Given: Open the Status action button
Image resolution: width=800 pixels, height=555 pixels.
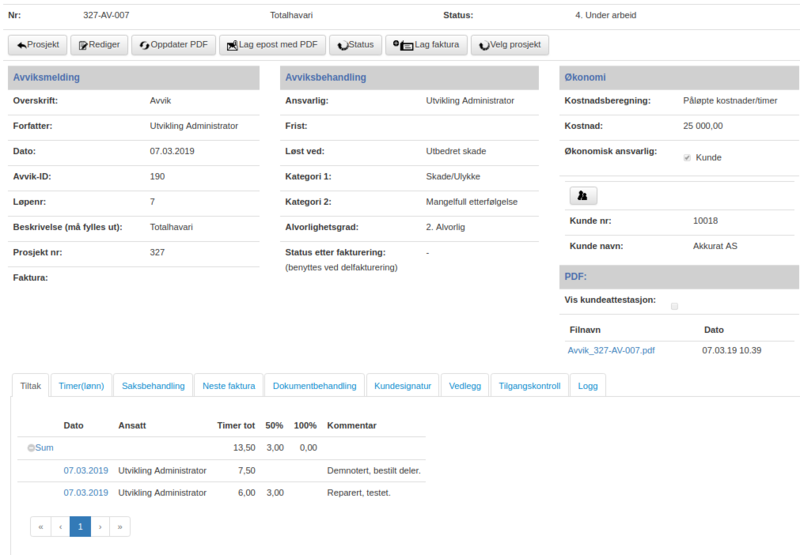Looking at the screenshot, I should [355, 45].
